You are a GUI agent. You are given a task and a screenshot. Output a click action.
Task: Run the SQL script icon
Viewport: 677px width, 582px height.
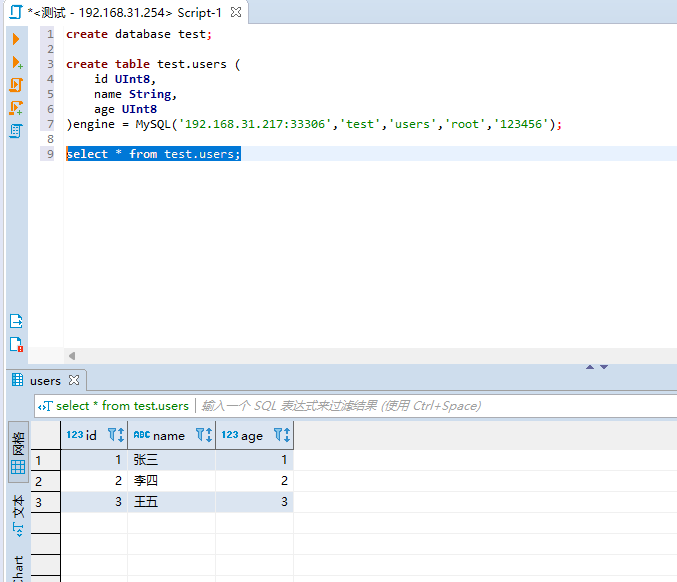pos(16,85)
